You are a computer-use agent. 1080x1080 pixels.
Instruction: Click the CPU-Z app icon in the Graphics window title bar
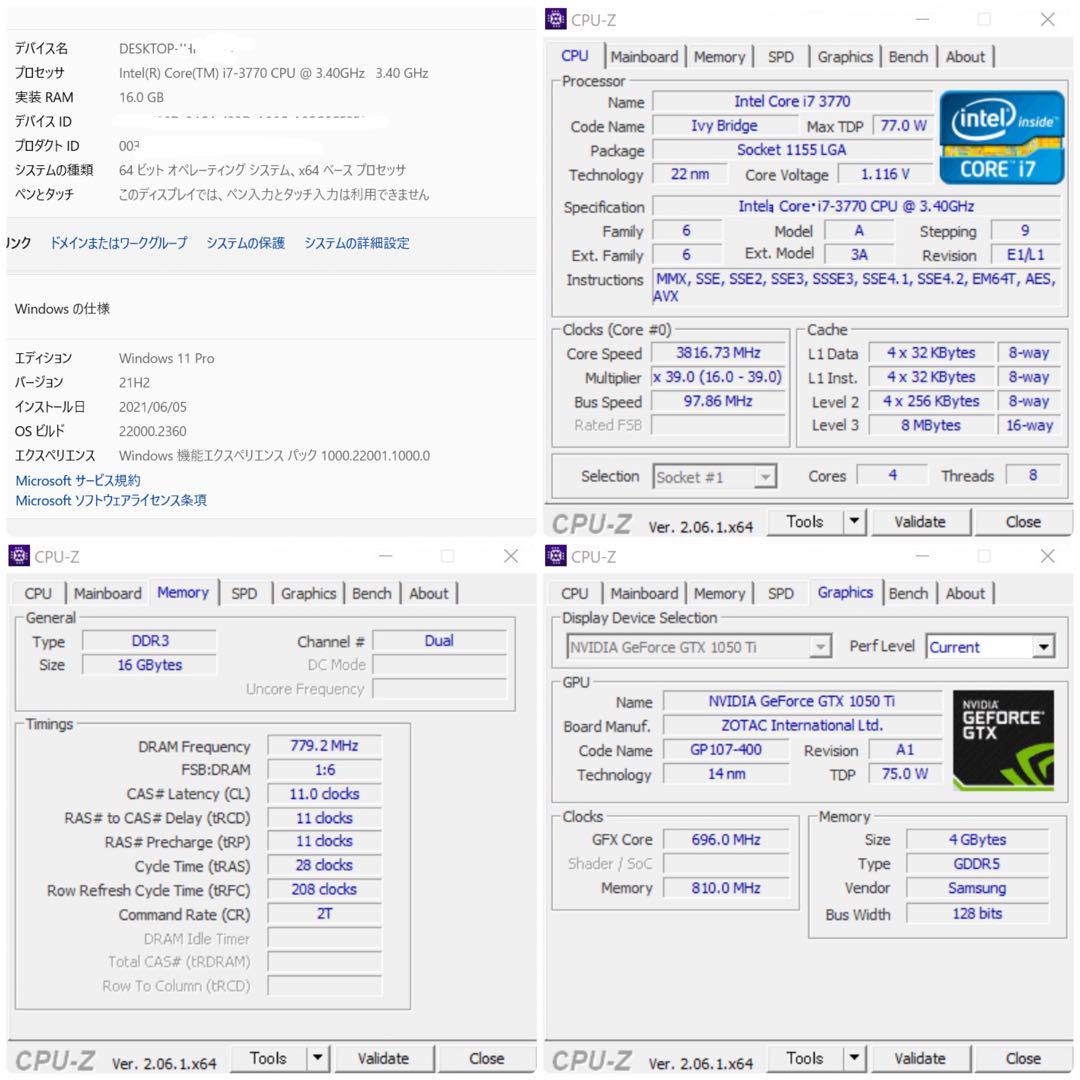pyautogui.click(x=555, y=555)
